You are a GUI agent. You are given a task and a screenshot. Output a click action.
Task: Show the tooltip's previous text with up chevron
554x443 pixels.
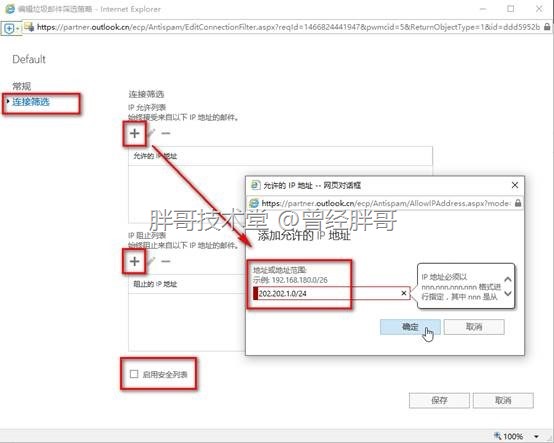pyautogui.click(x=508, y=279)
